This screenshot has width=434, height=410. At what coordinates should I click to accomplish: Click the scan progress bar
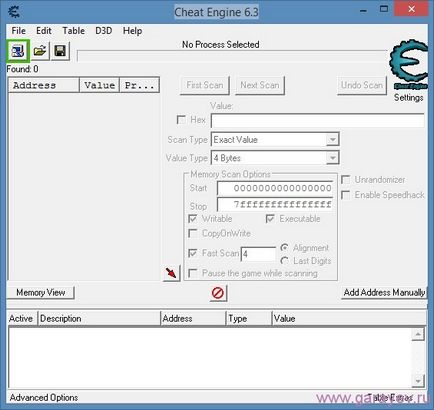coord(232,56)
